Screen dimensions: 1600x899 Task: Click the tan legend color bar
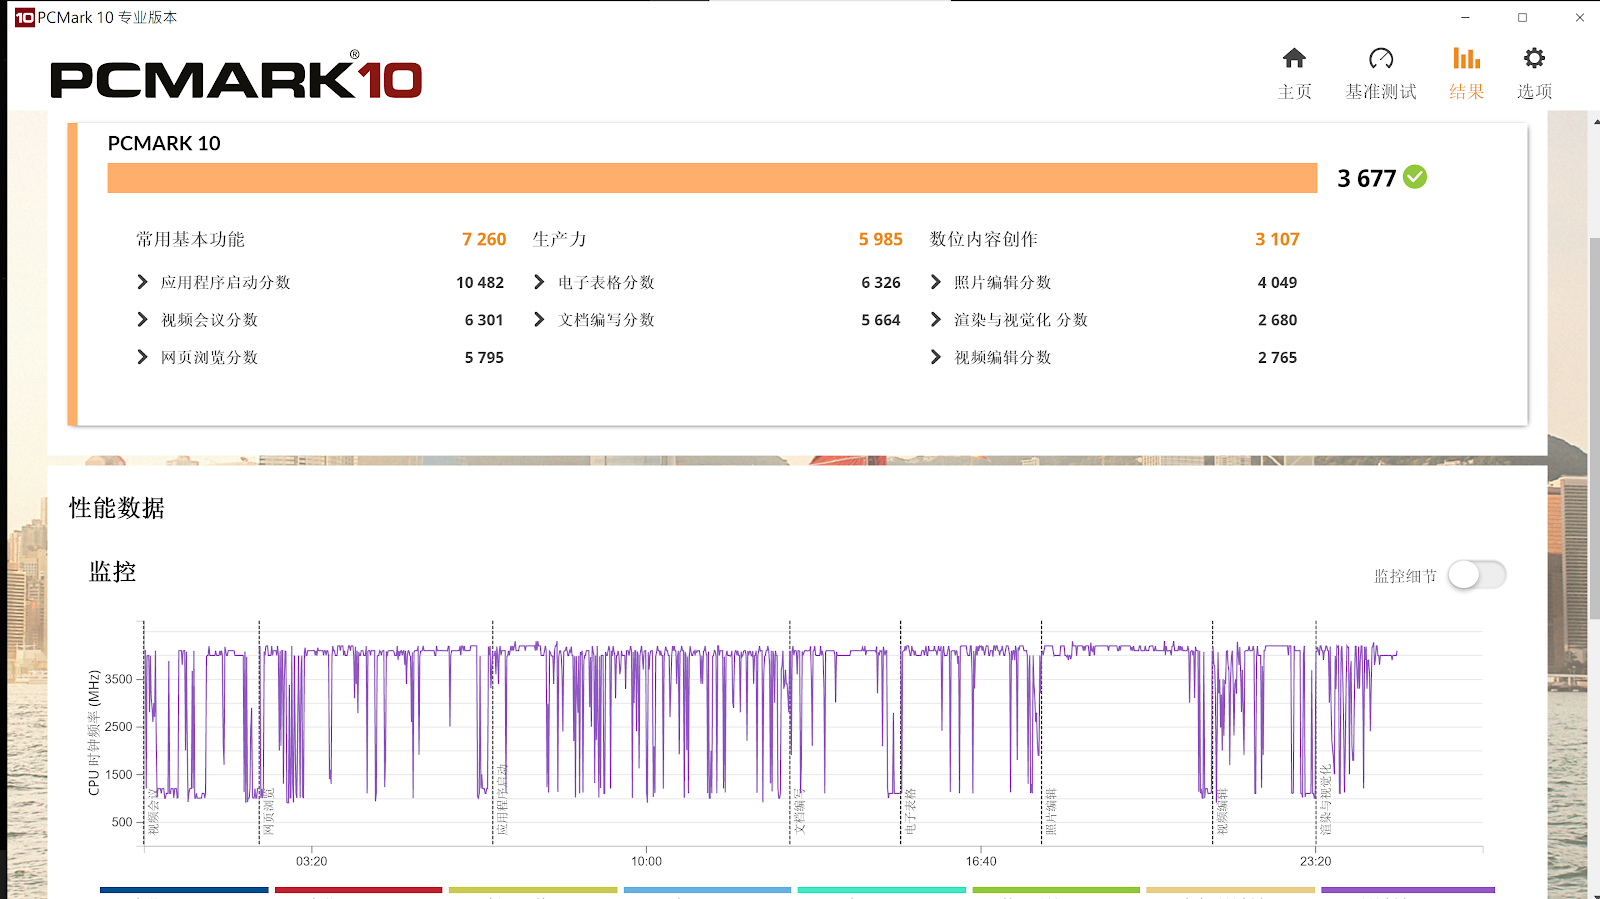[1230, 889]
